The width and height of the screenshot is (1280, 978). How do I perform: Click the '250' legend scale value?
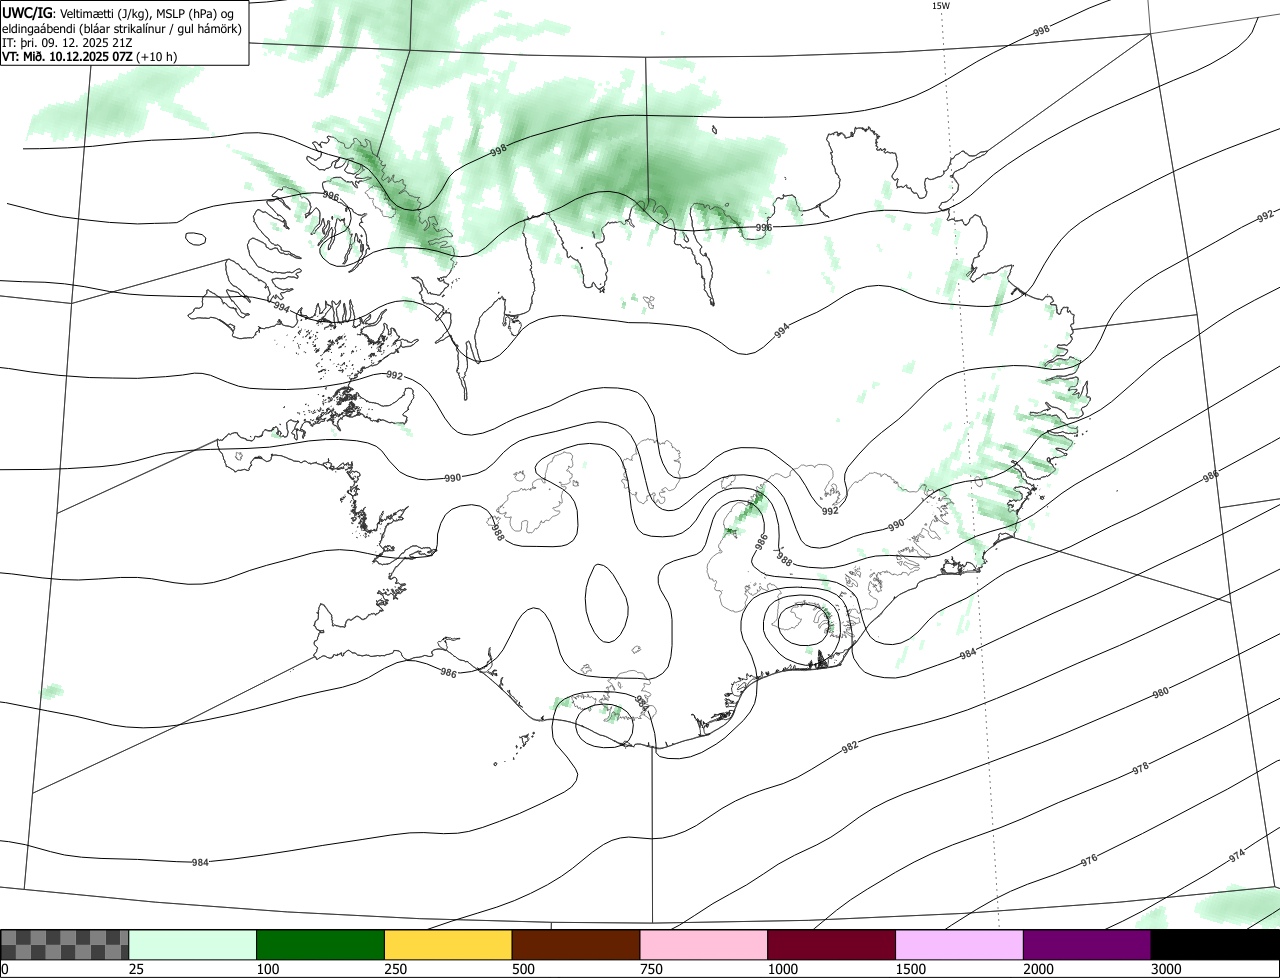pyautogui.click(x=396, y=969)
